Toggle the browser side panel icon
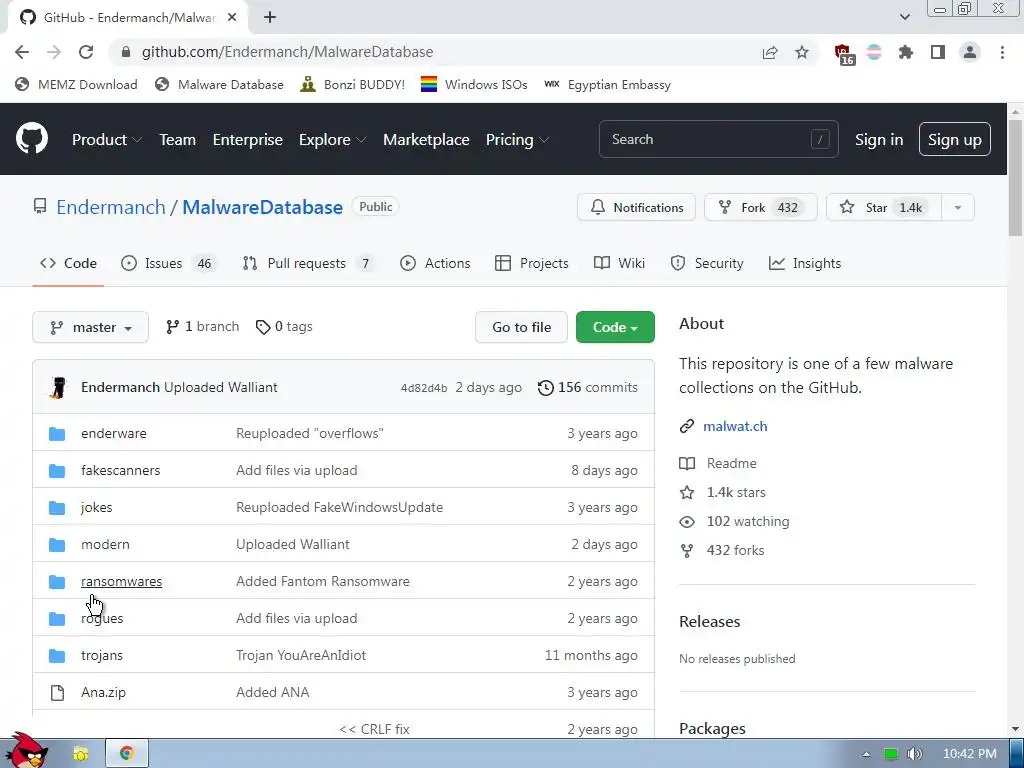The height and width of the screenshot is (768, 1024). [x=938, y=52]
